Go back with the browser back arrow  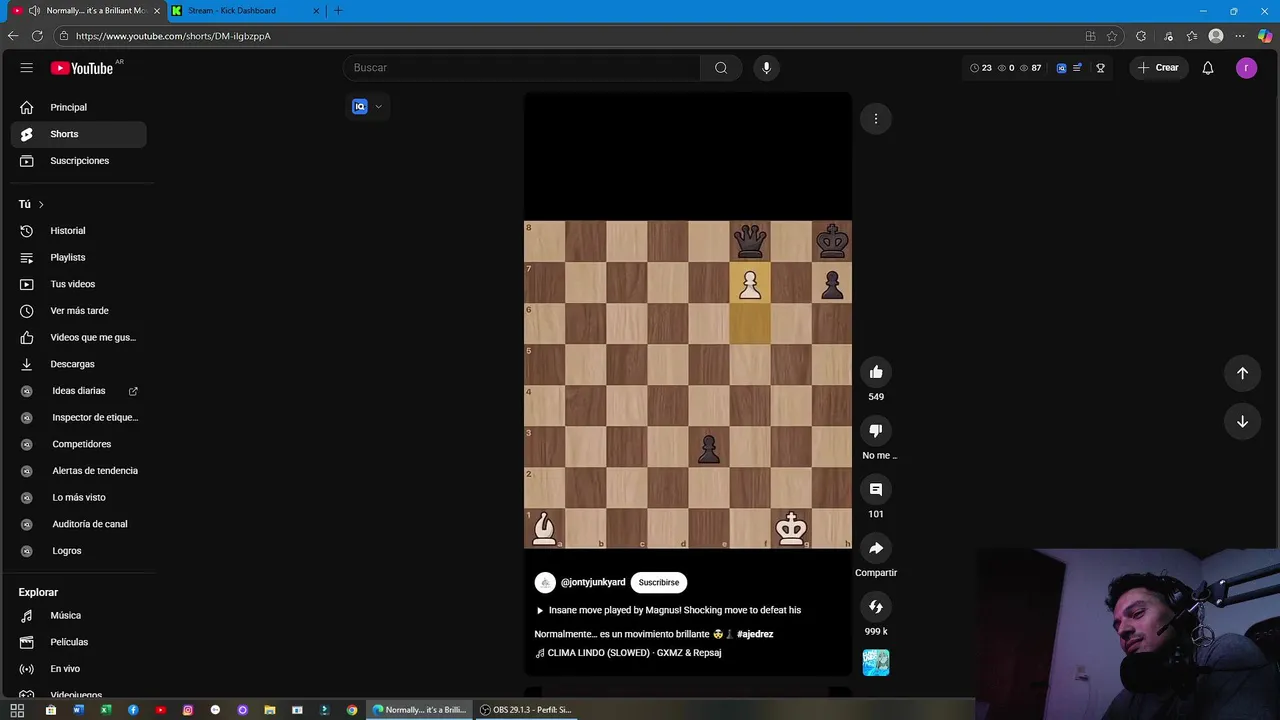click(13, 36)
